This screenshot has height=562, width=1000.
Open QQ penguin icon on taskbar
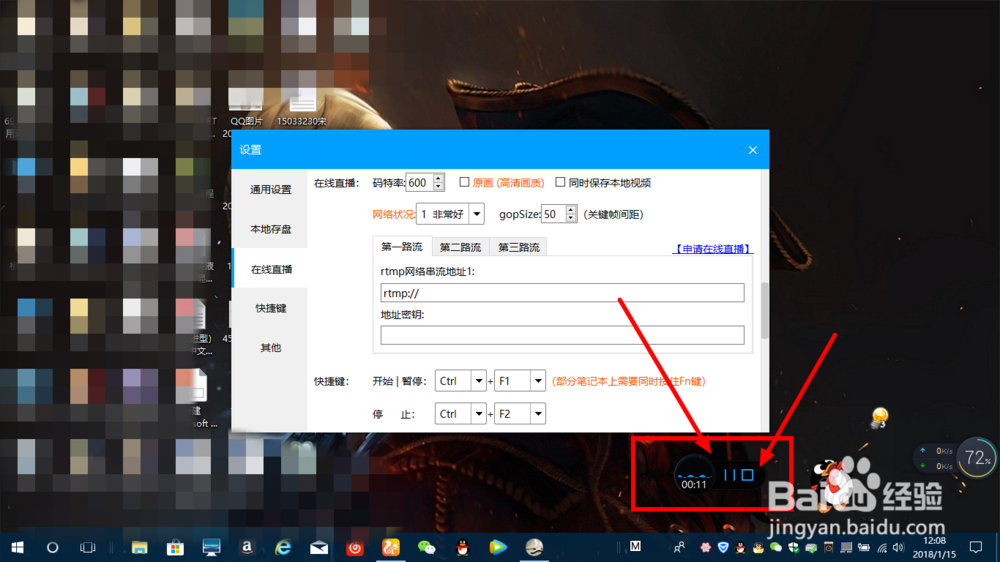462,547
